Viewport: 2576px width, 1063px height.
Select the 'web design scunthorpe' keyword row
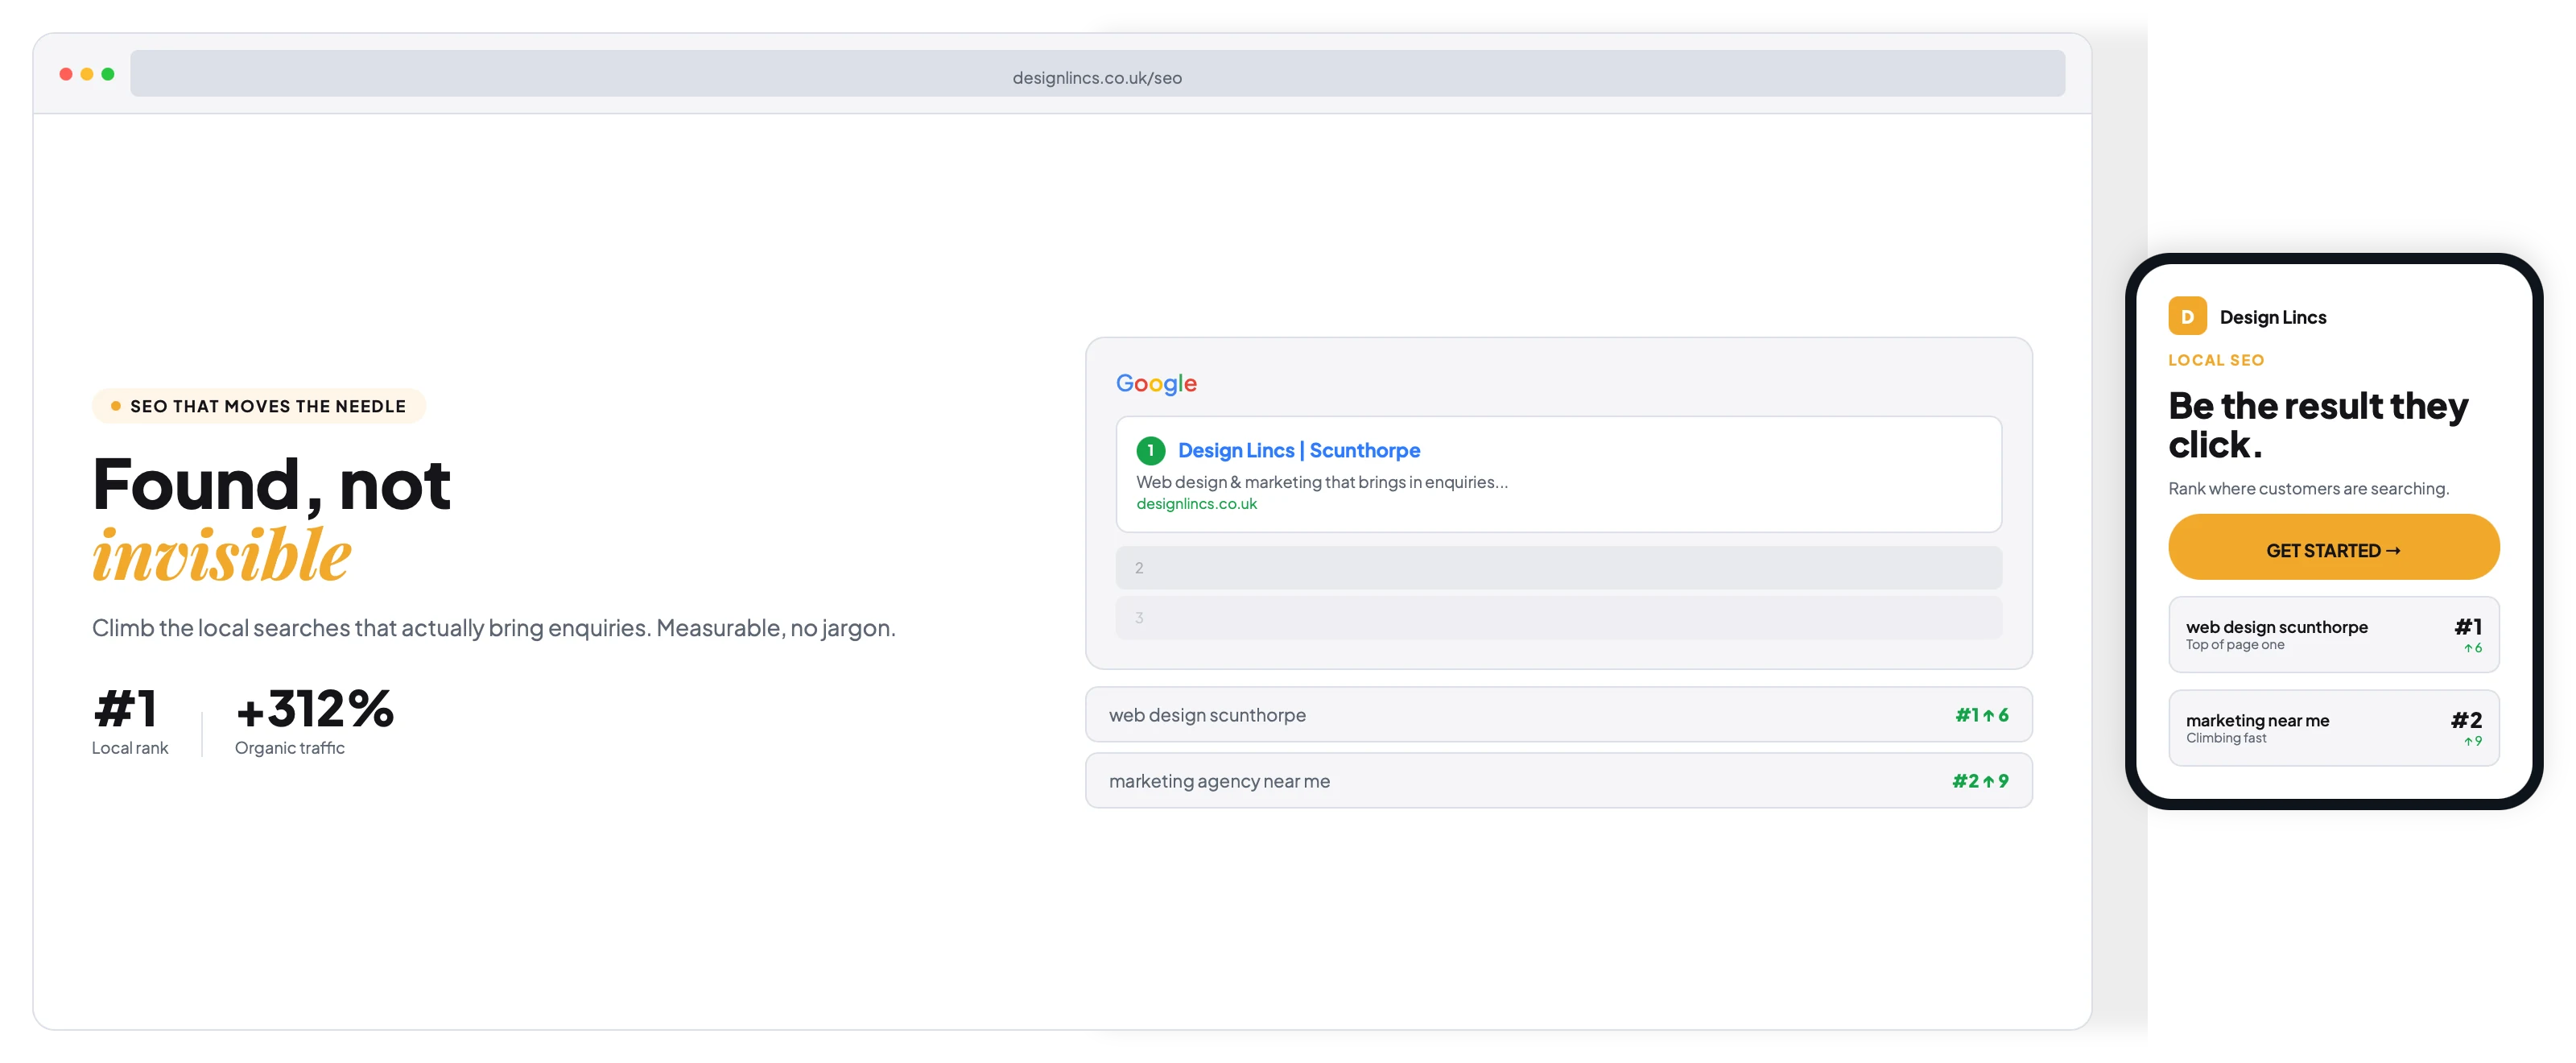1558,715
